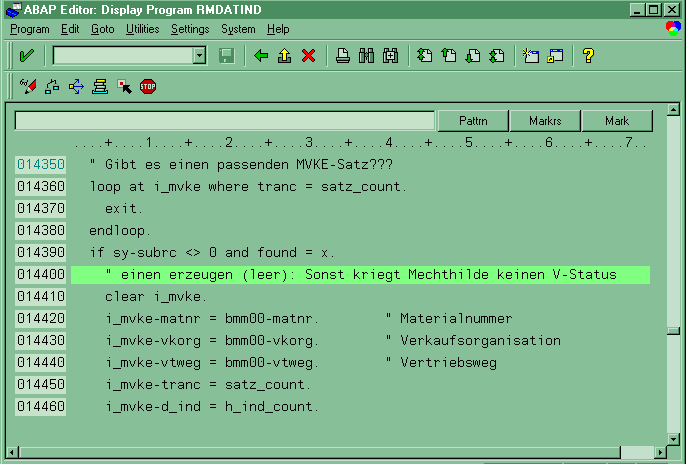Click the yellow Exit up-arrow icon

point(285,56)
